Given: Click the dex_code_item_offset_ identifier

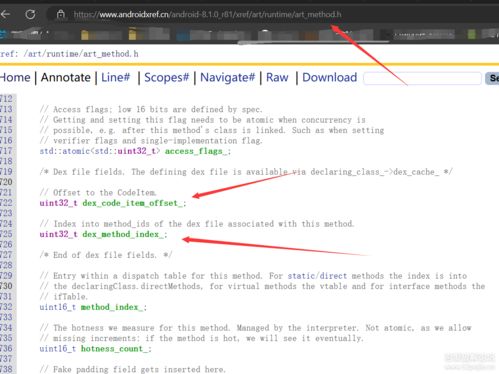Looking at the screenshot, I should click(x=132, y=203).
